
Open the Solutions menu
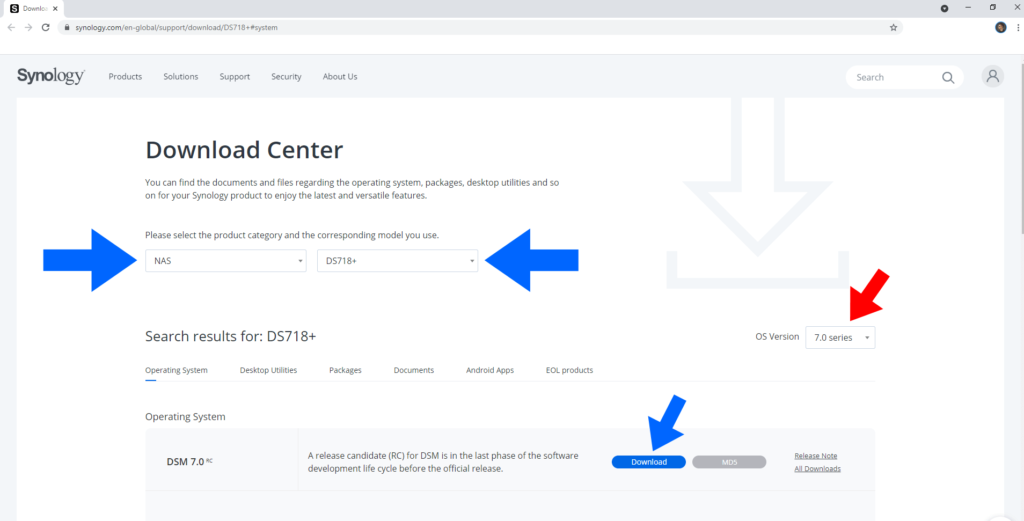[x=181, y=76]
